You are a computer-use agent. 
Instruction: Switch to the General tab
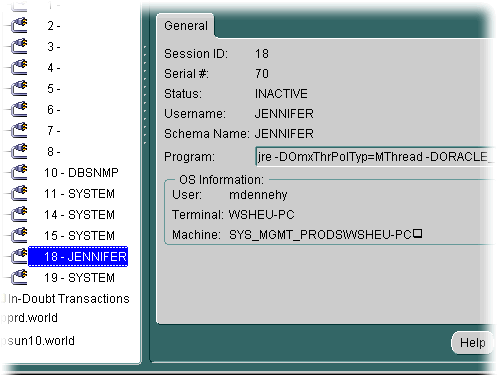pyautogui.click(x=186, y=26)
